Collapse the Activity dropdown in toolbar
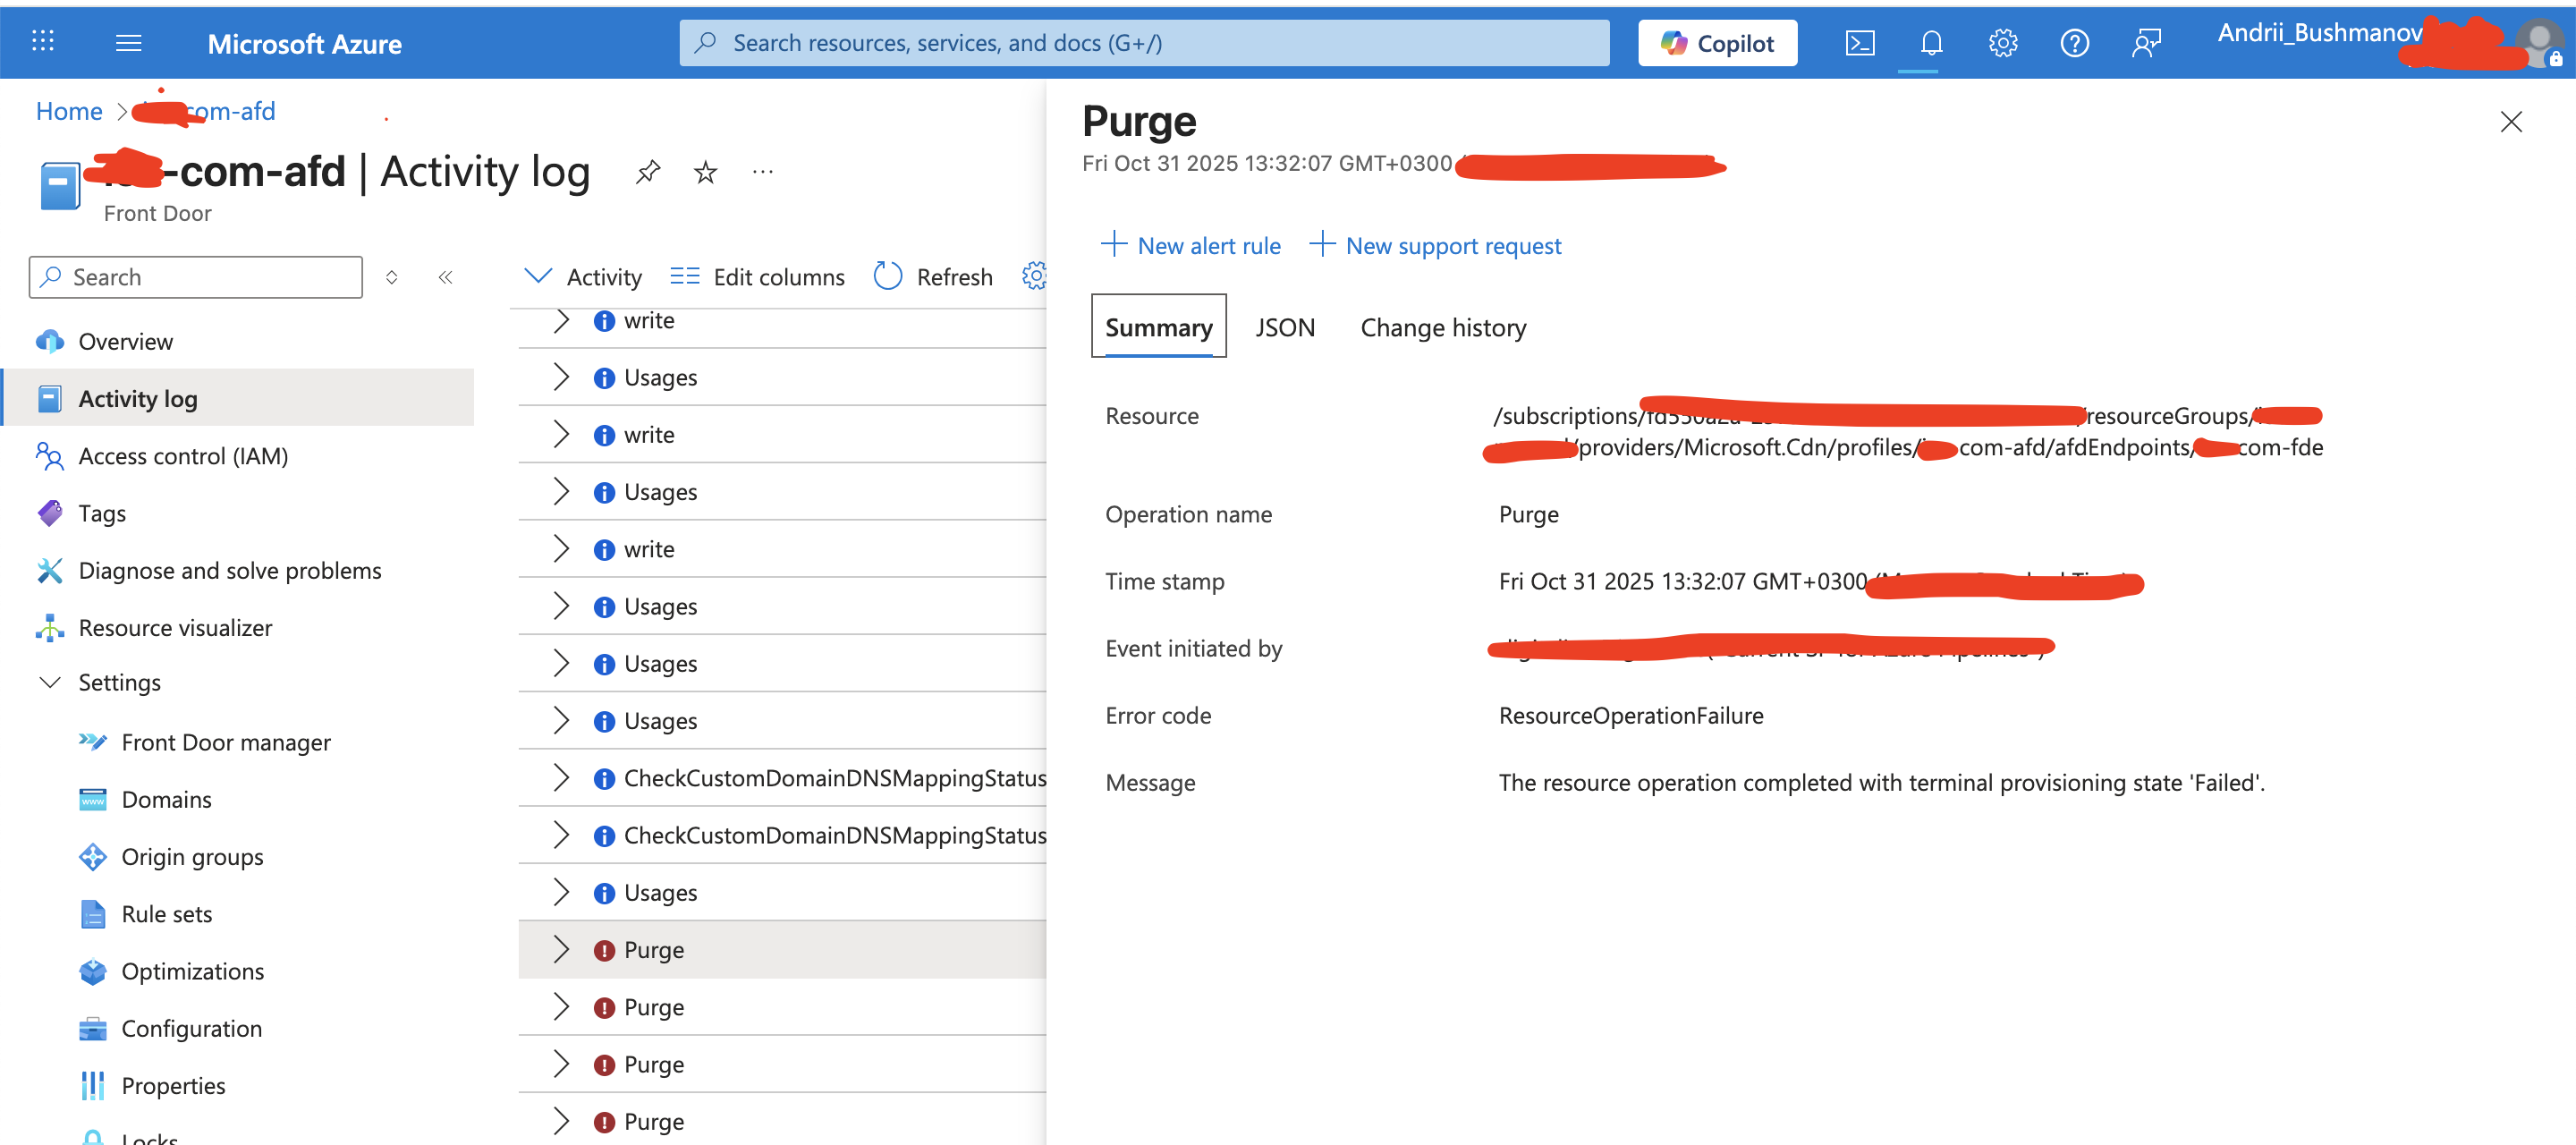Image resolution: width=2576 pixels, height=1145 pixels. pos(538,276)
